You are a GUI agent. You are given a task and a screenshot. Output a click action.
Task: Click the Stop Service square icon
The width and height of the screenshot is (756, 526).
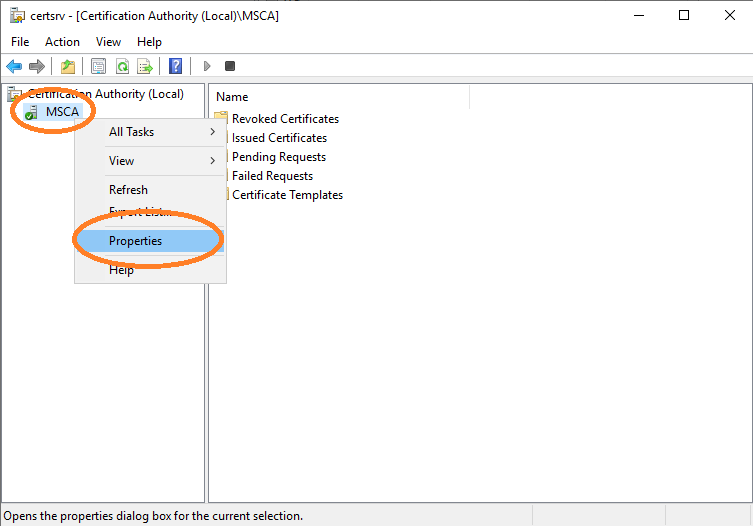point(230,66)
